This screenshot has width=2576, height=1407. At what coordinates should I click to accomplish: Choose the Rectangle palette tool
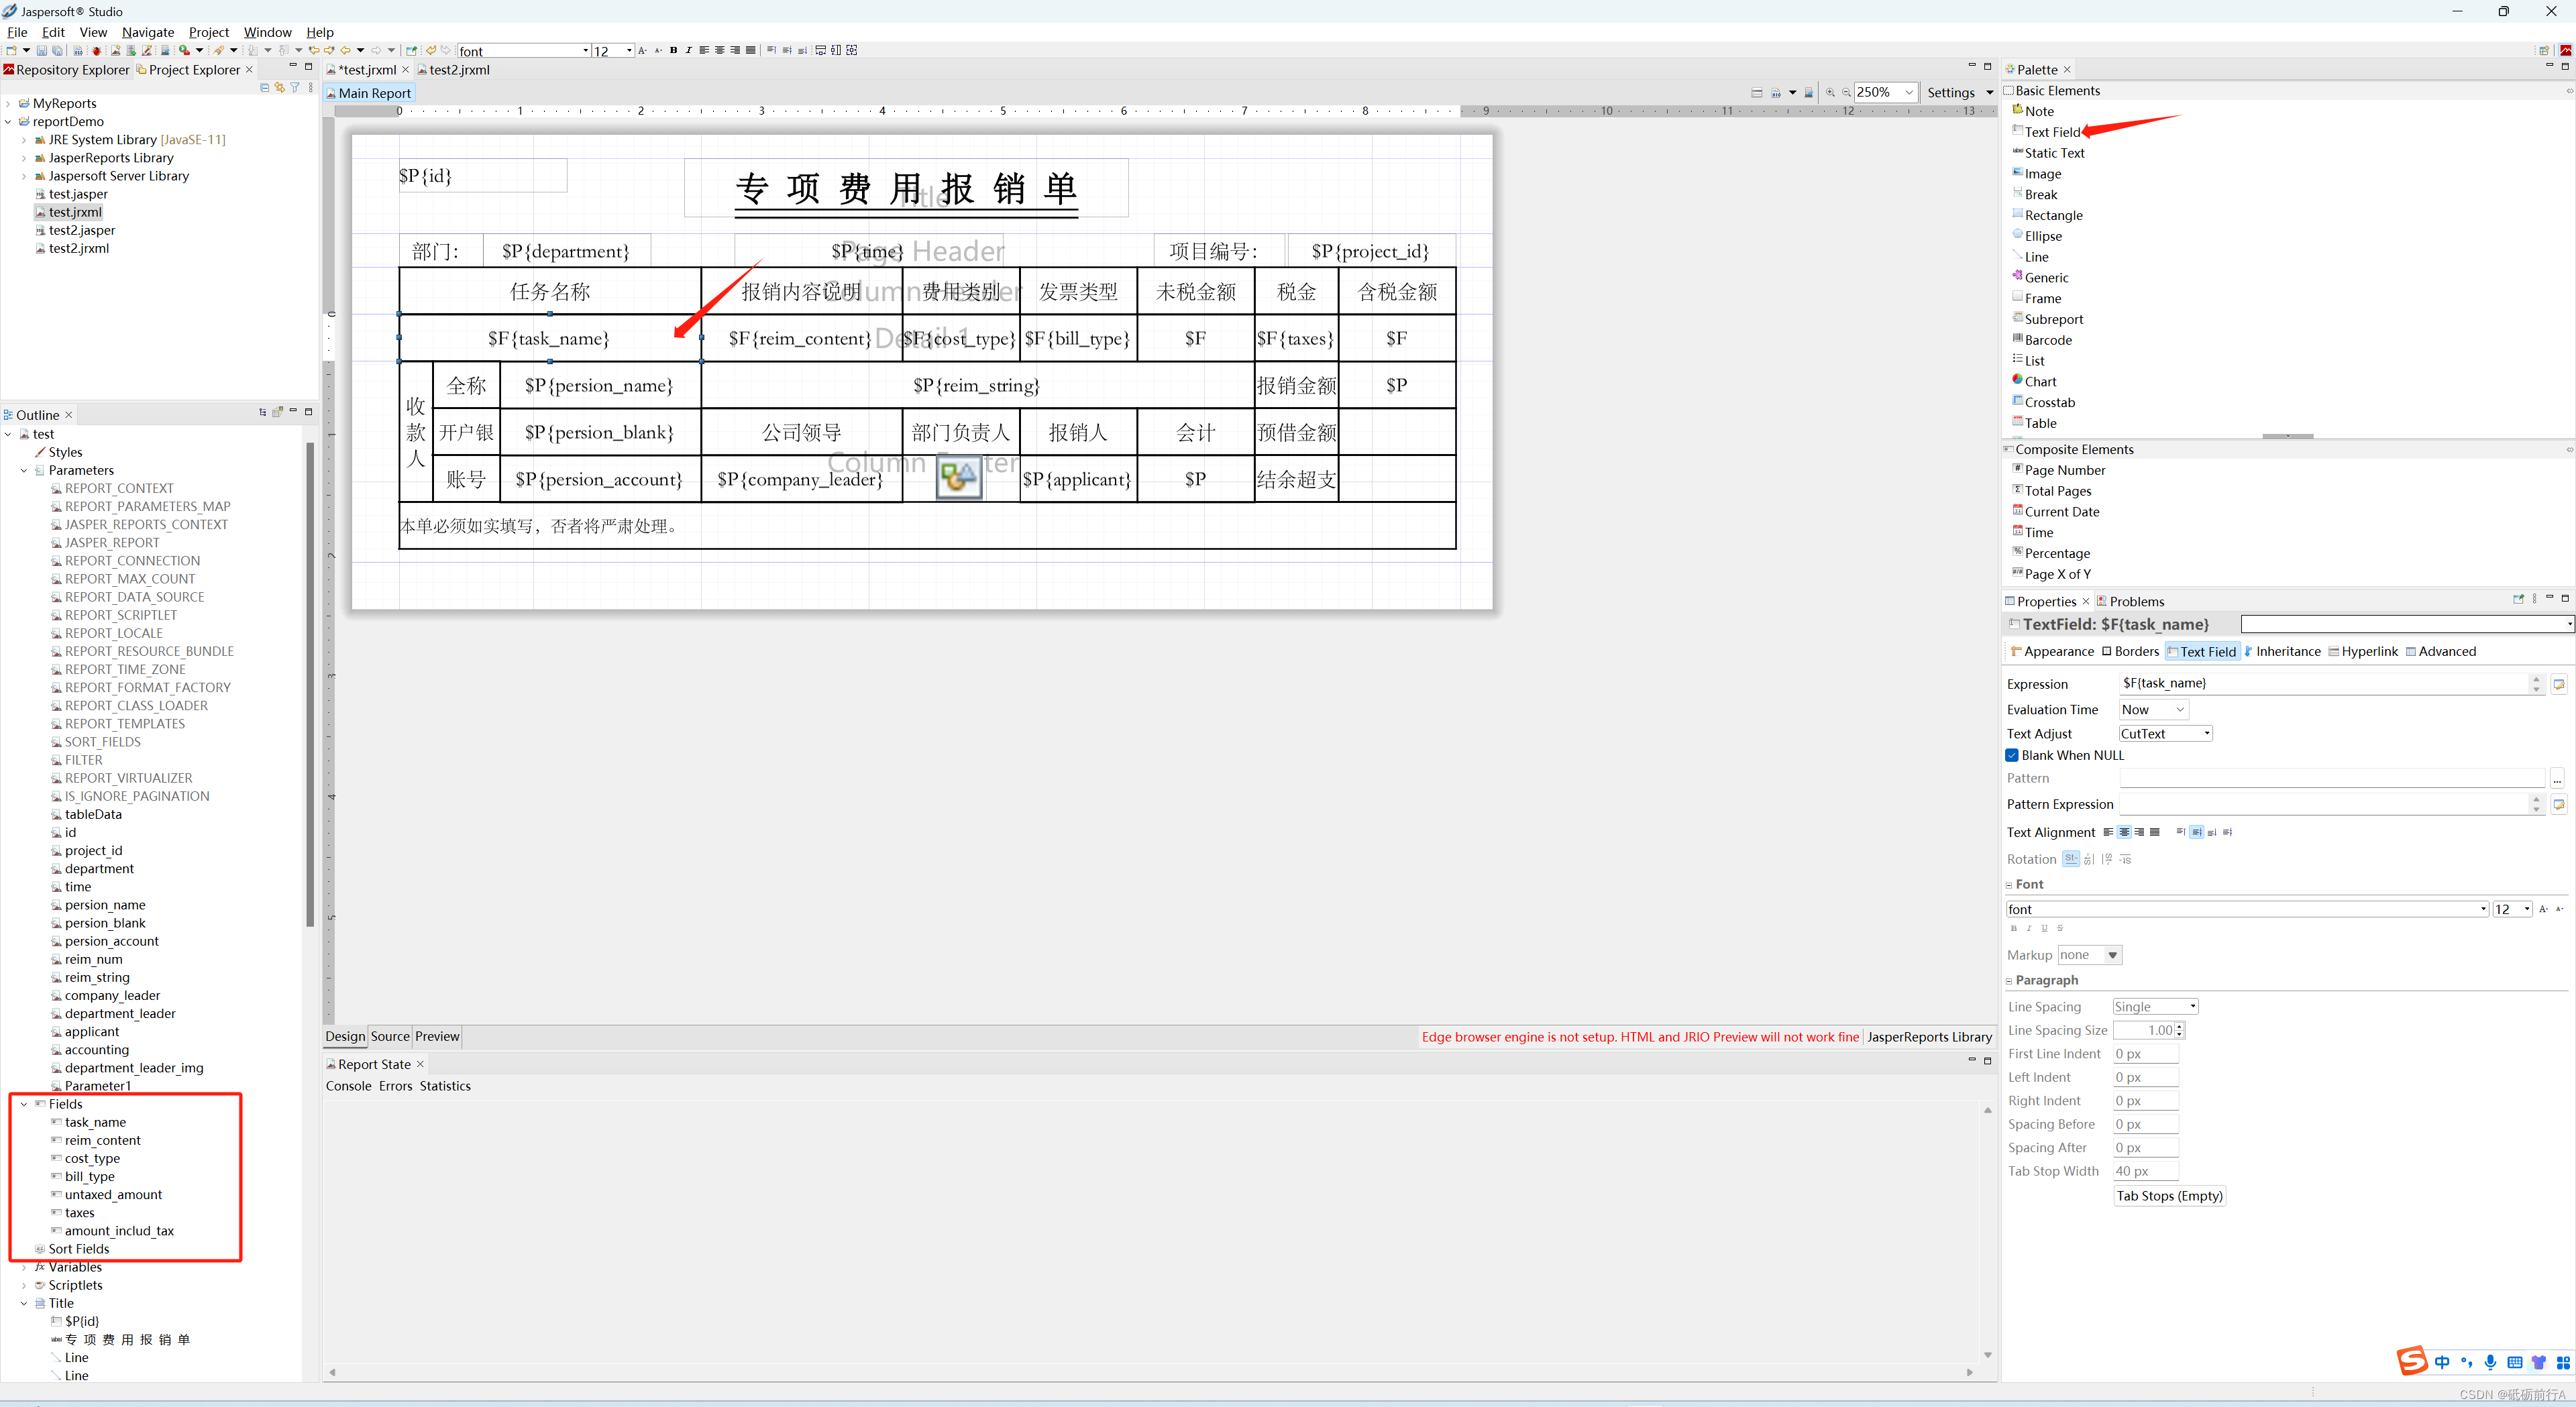pyautogui.click(x=2047, y=215)
